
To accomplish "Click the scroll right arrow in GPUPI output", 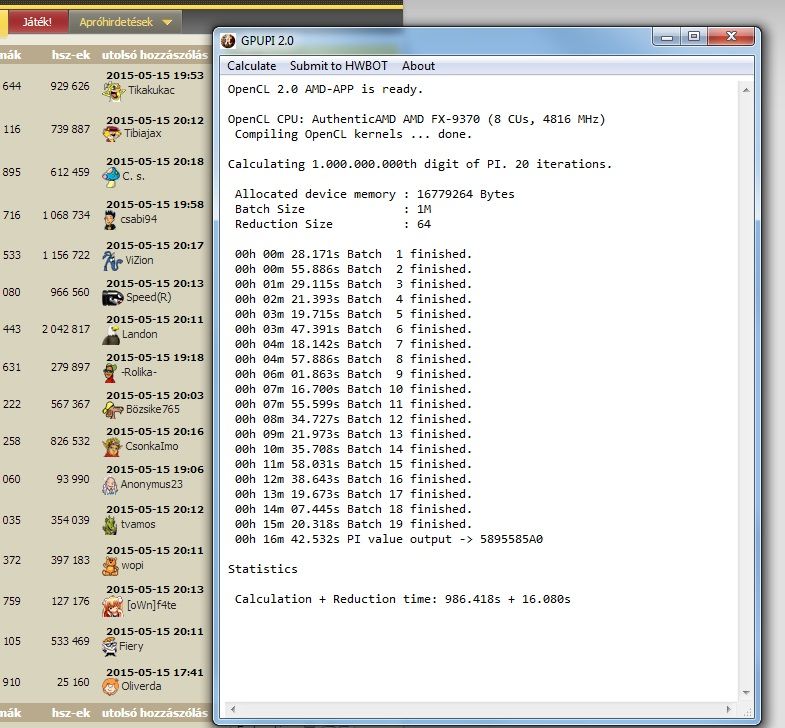I will click(x=728, y=709).
